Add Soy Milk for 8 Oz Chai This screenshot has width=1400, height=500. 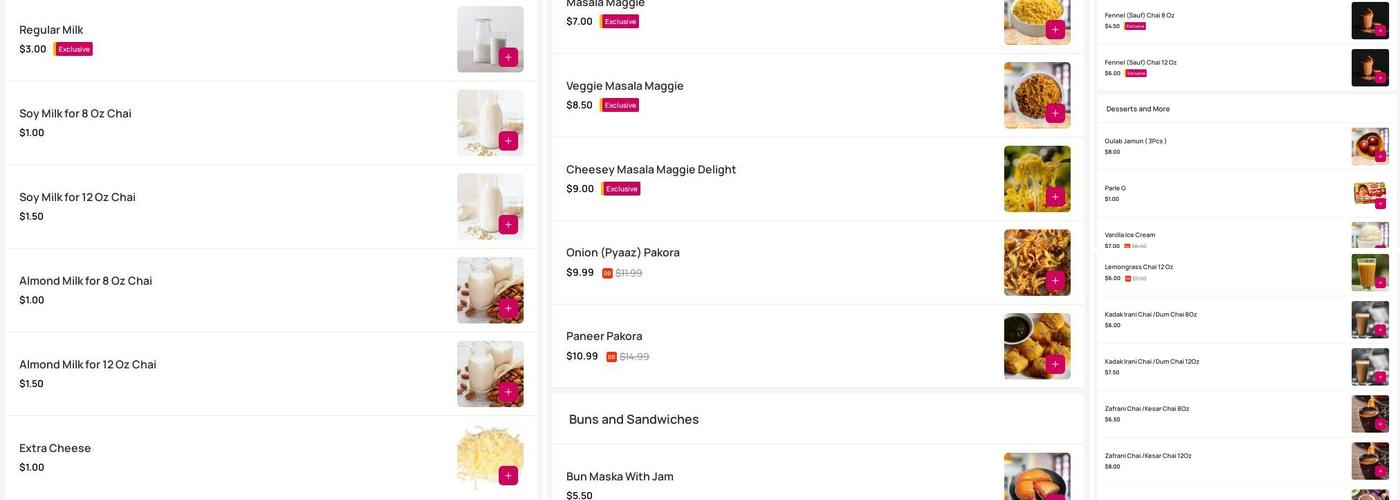(508, 141)
